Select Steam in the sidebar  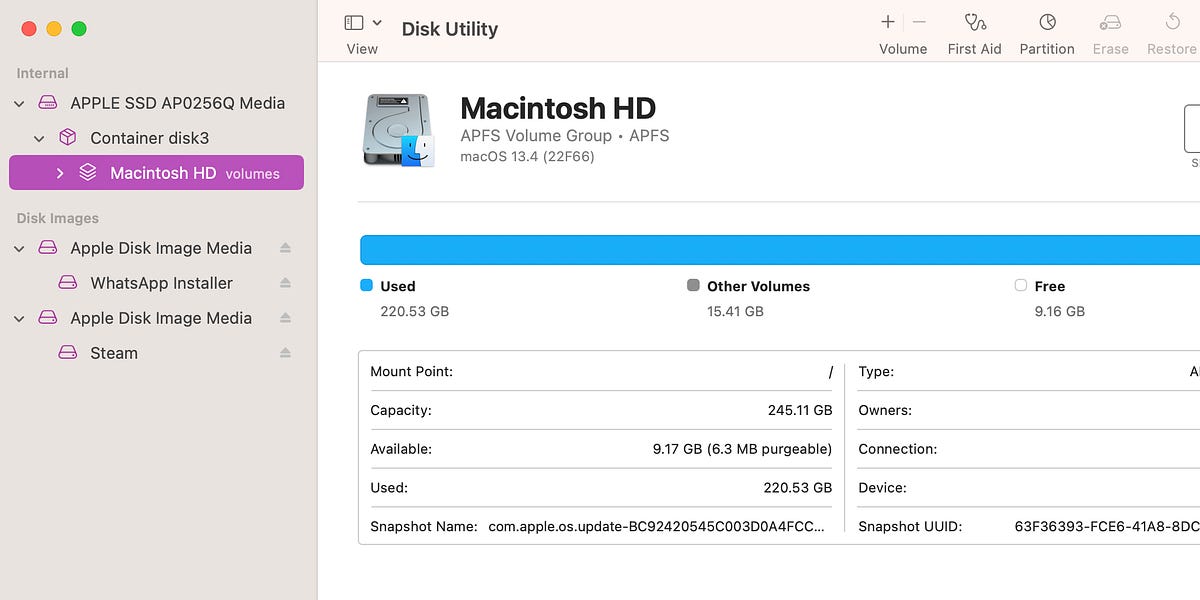tap(113, 353)
